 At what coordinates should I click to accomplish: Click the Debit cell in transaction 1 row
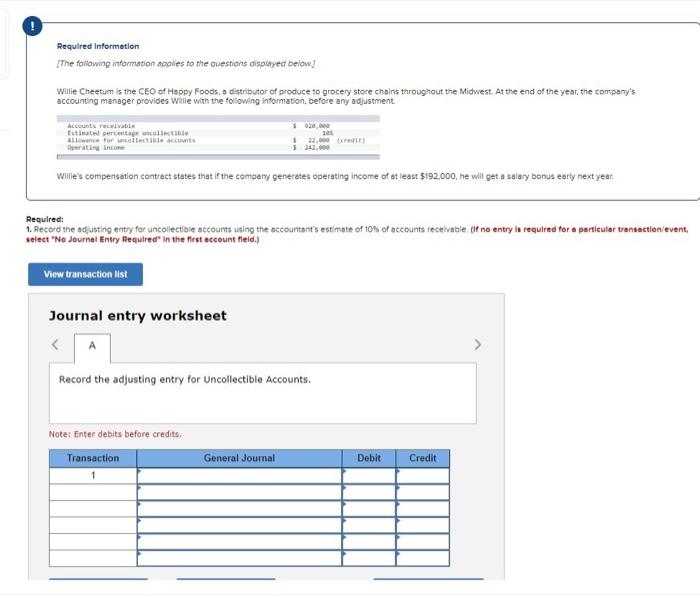(x=369, y=476)
